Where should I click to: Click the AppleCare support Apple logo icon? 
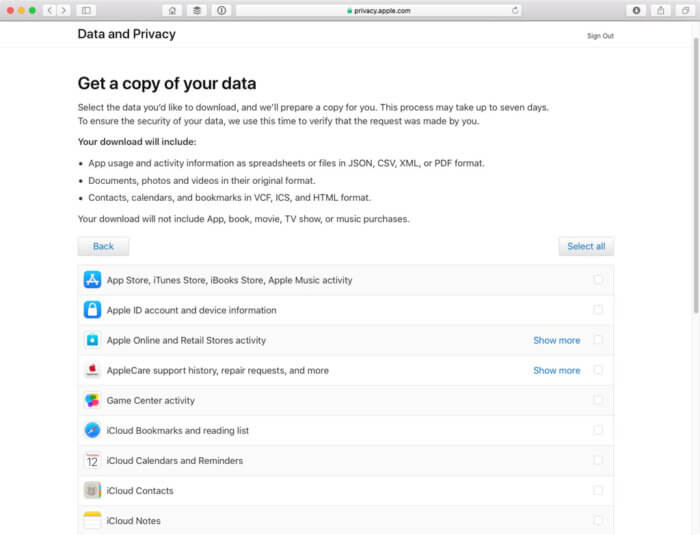coord(92,370)
